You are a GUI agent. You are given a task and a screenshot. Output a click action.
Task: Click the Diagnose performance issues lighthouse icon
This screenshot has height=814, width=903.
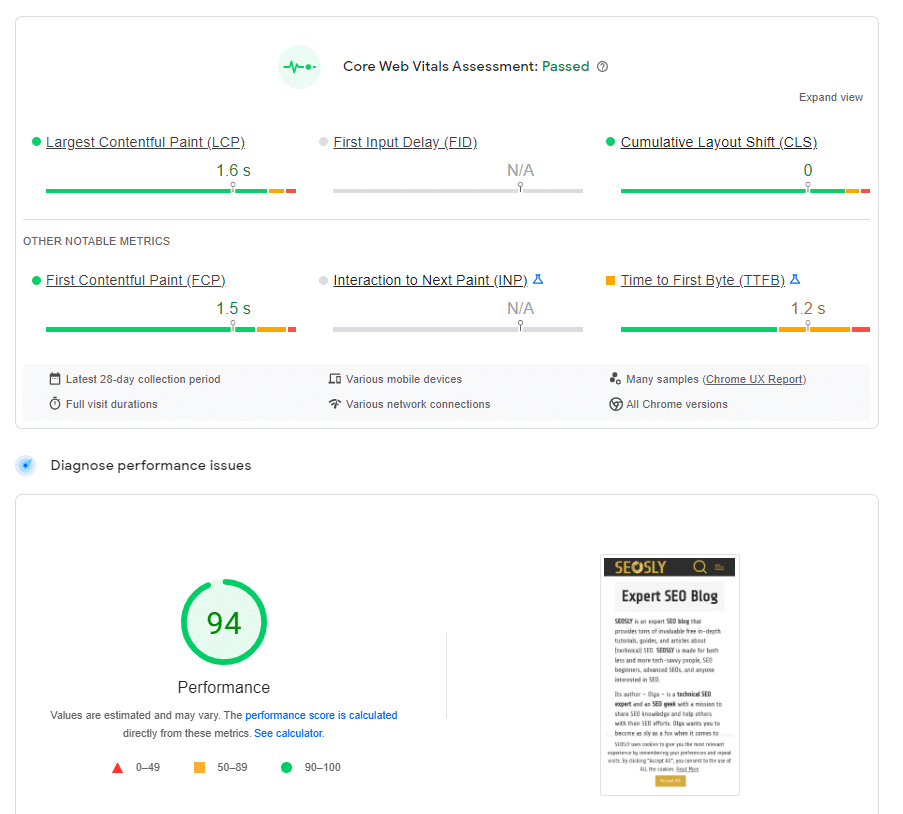click(x=25, y=465)
